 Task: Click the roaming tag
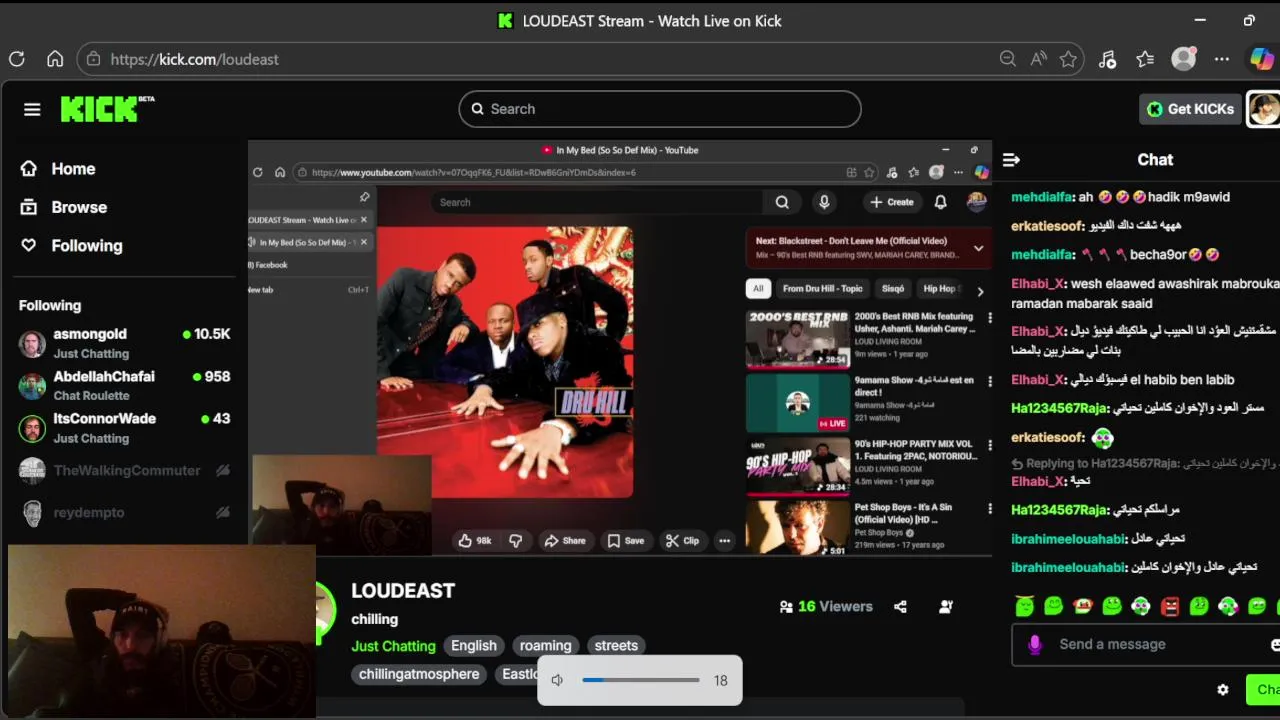click(x=545, y=646)
